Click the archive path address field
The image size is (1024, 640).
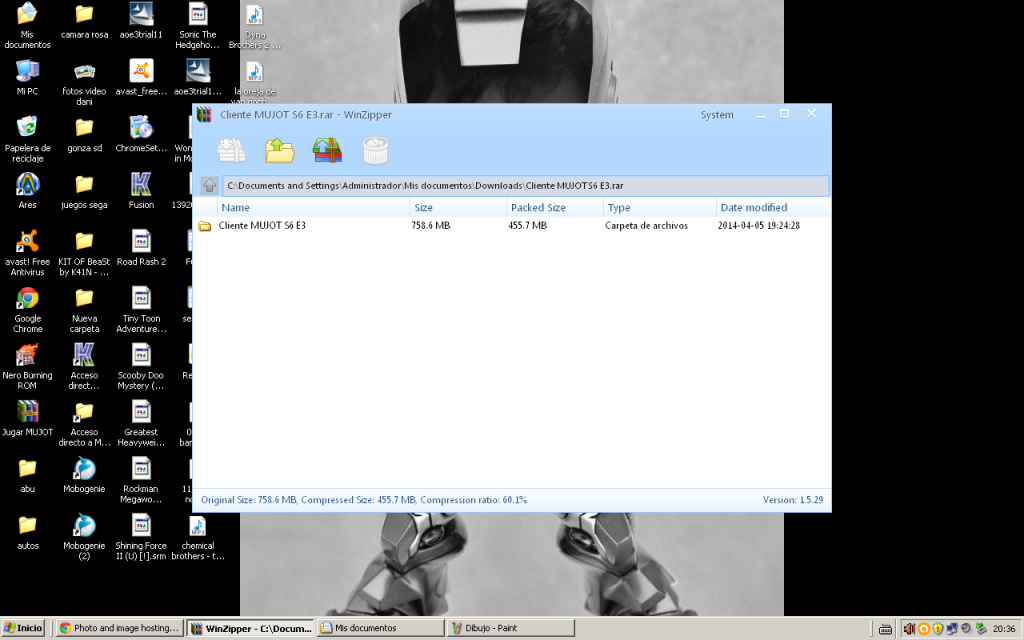(525, 186)
